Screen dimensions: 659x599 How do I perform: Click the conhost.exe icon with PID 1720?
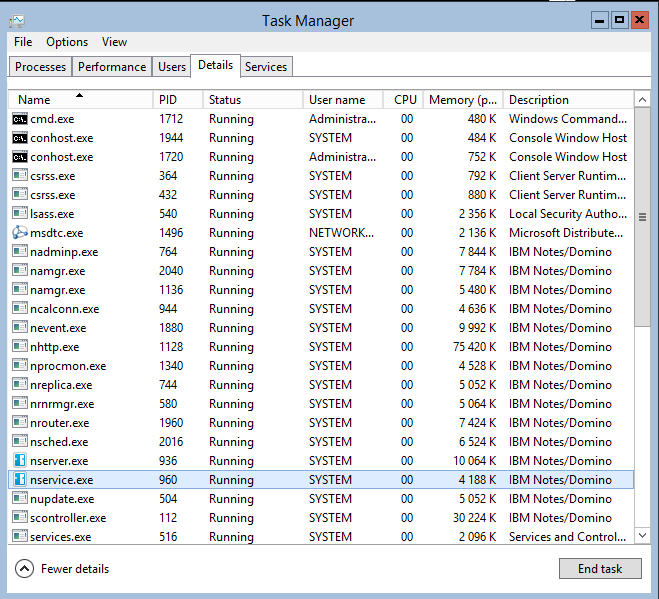[20, 157]
